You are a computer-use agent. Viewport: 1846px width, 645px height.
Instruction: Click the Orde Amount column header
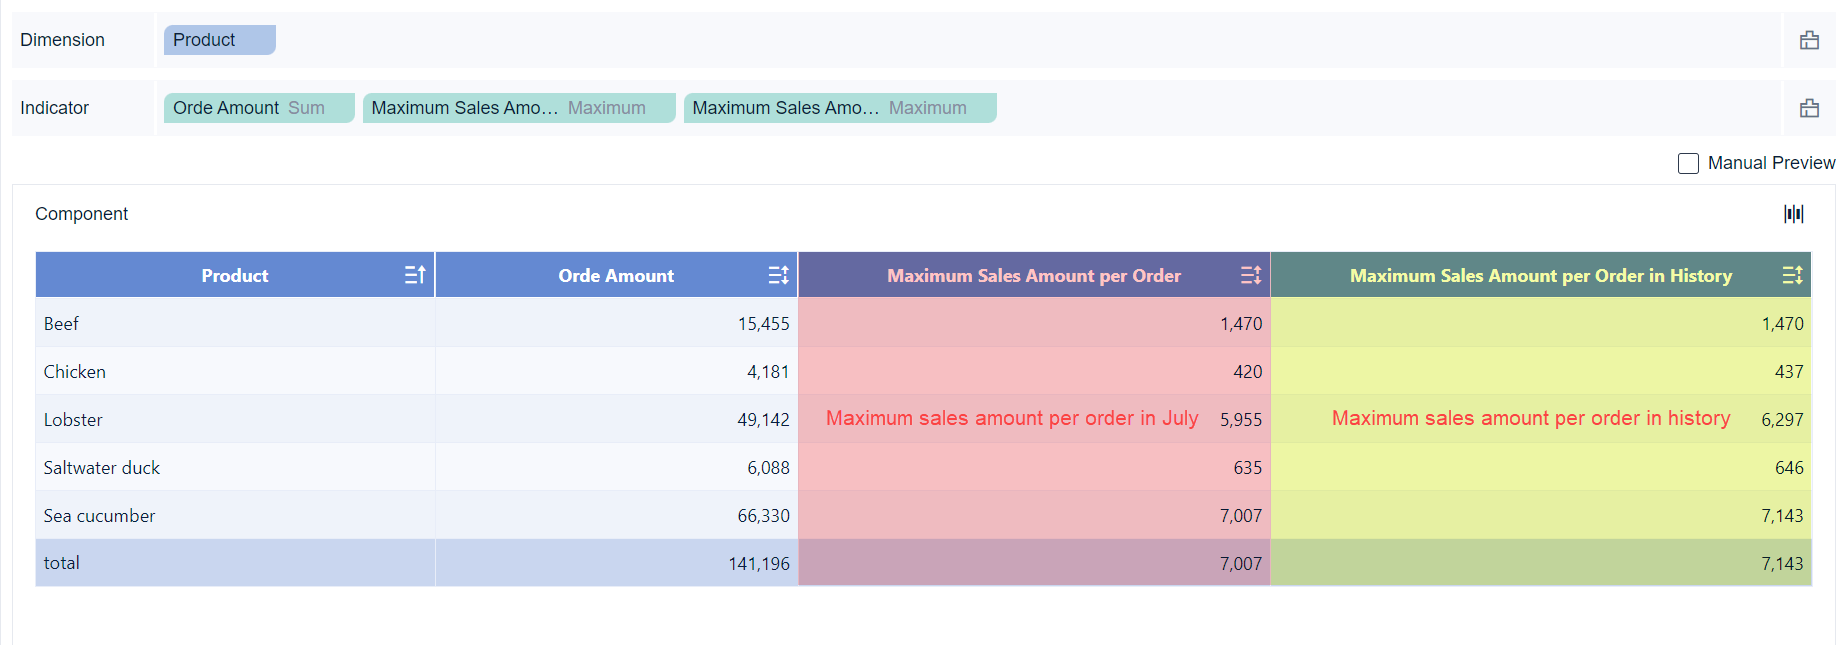pyautogui.click(x=615, y=275)
